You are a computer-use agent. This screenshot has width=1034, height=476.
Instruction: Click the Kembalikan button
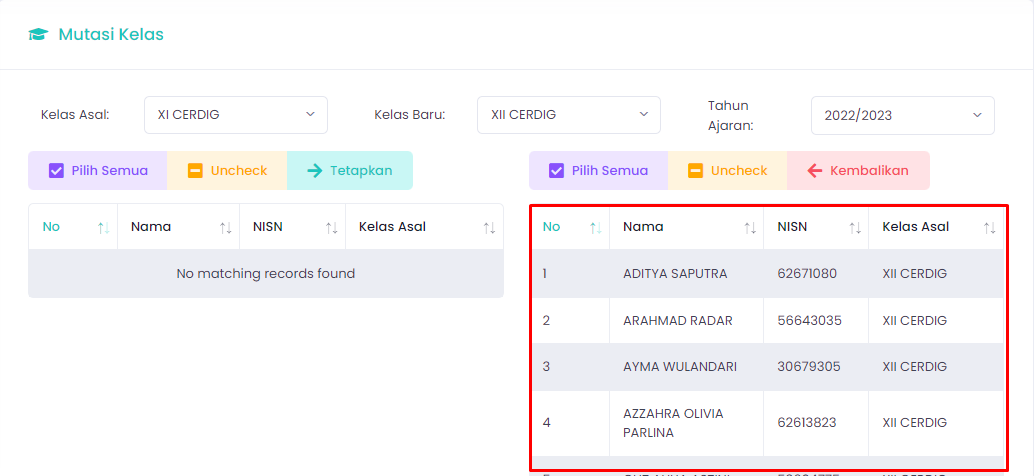point(858,171)
